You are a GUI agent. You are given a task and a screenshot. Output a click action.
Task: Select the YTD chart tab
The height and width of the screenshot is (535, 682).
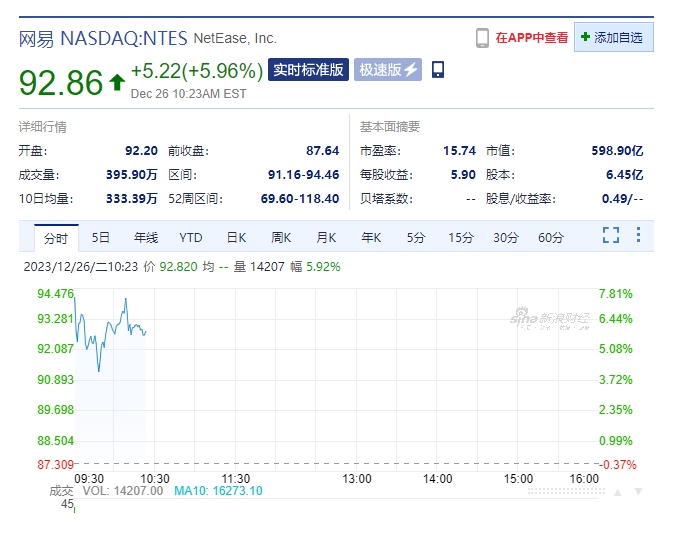coord(191,237)
